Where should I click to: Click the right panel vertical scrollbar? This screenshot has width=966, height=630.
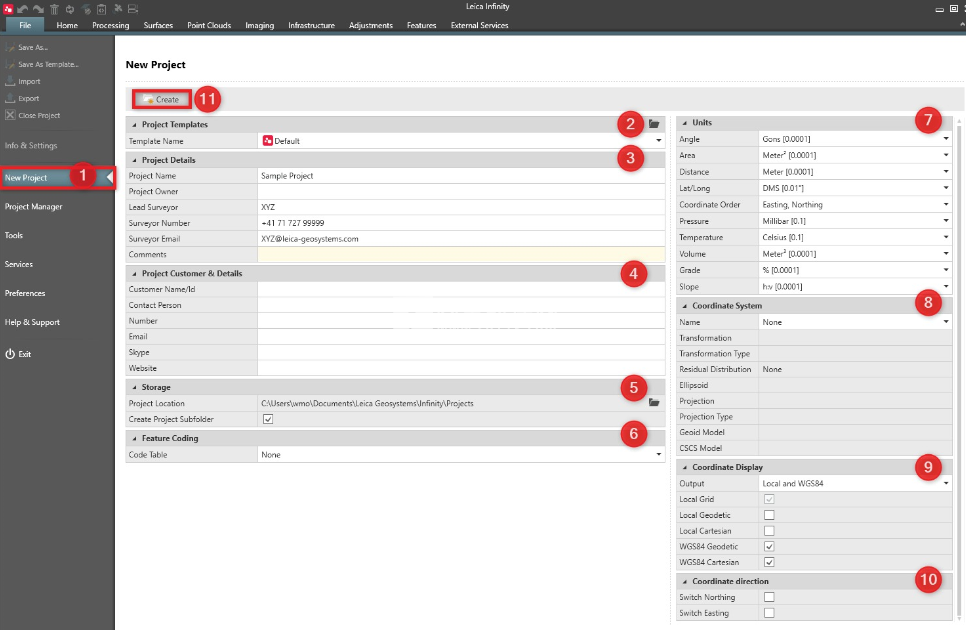(x=959, y=370)
